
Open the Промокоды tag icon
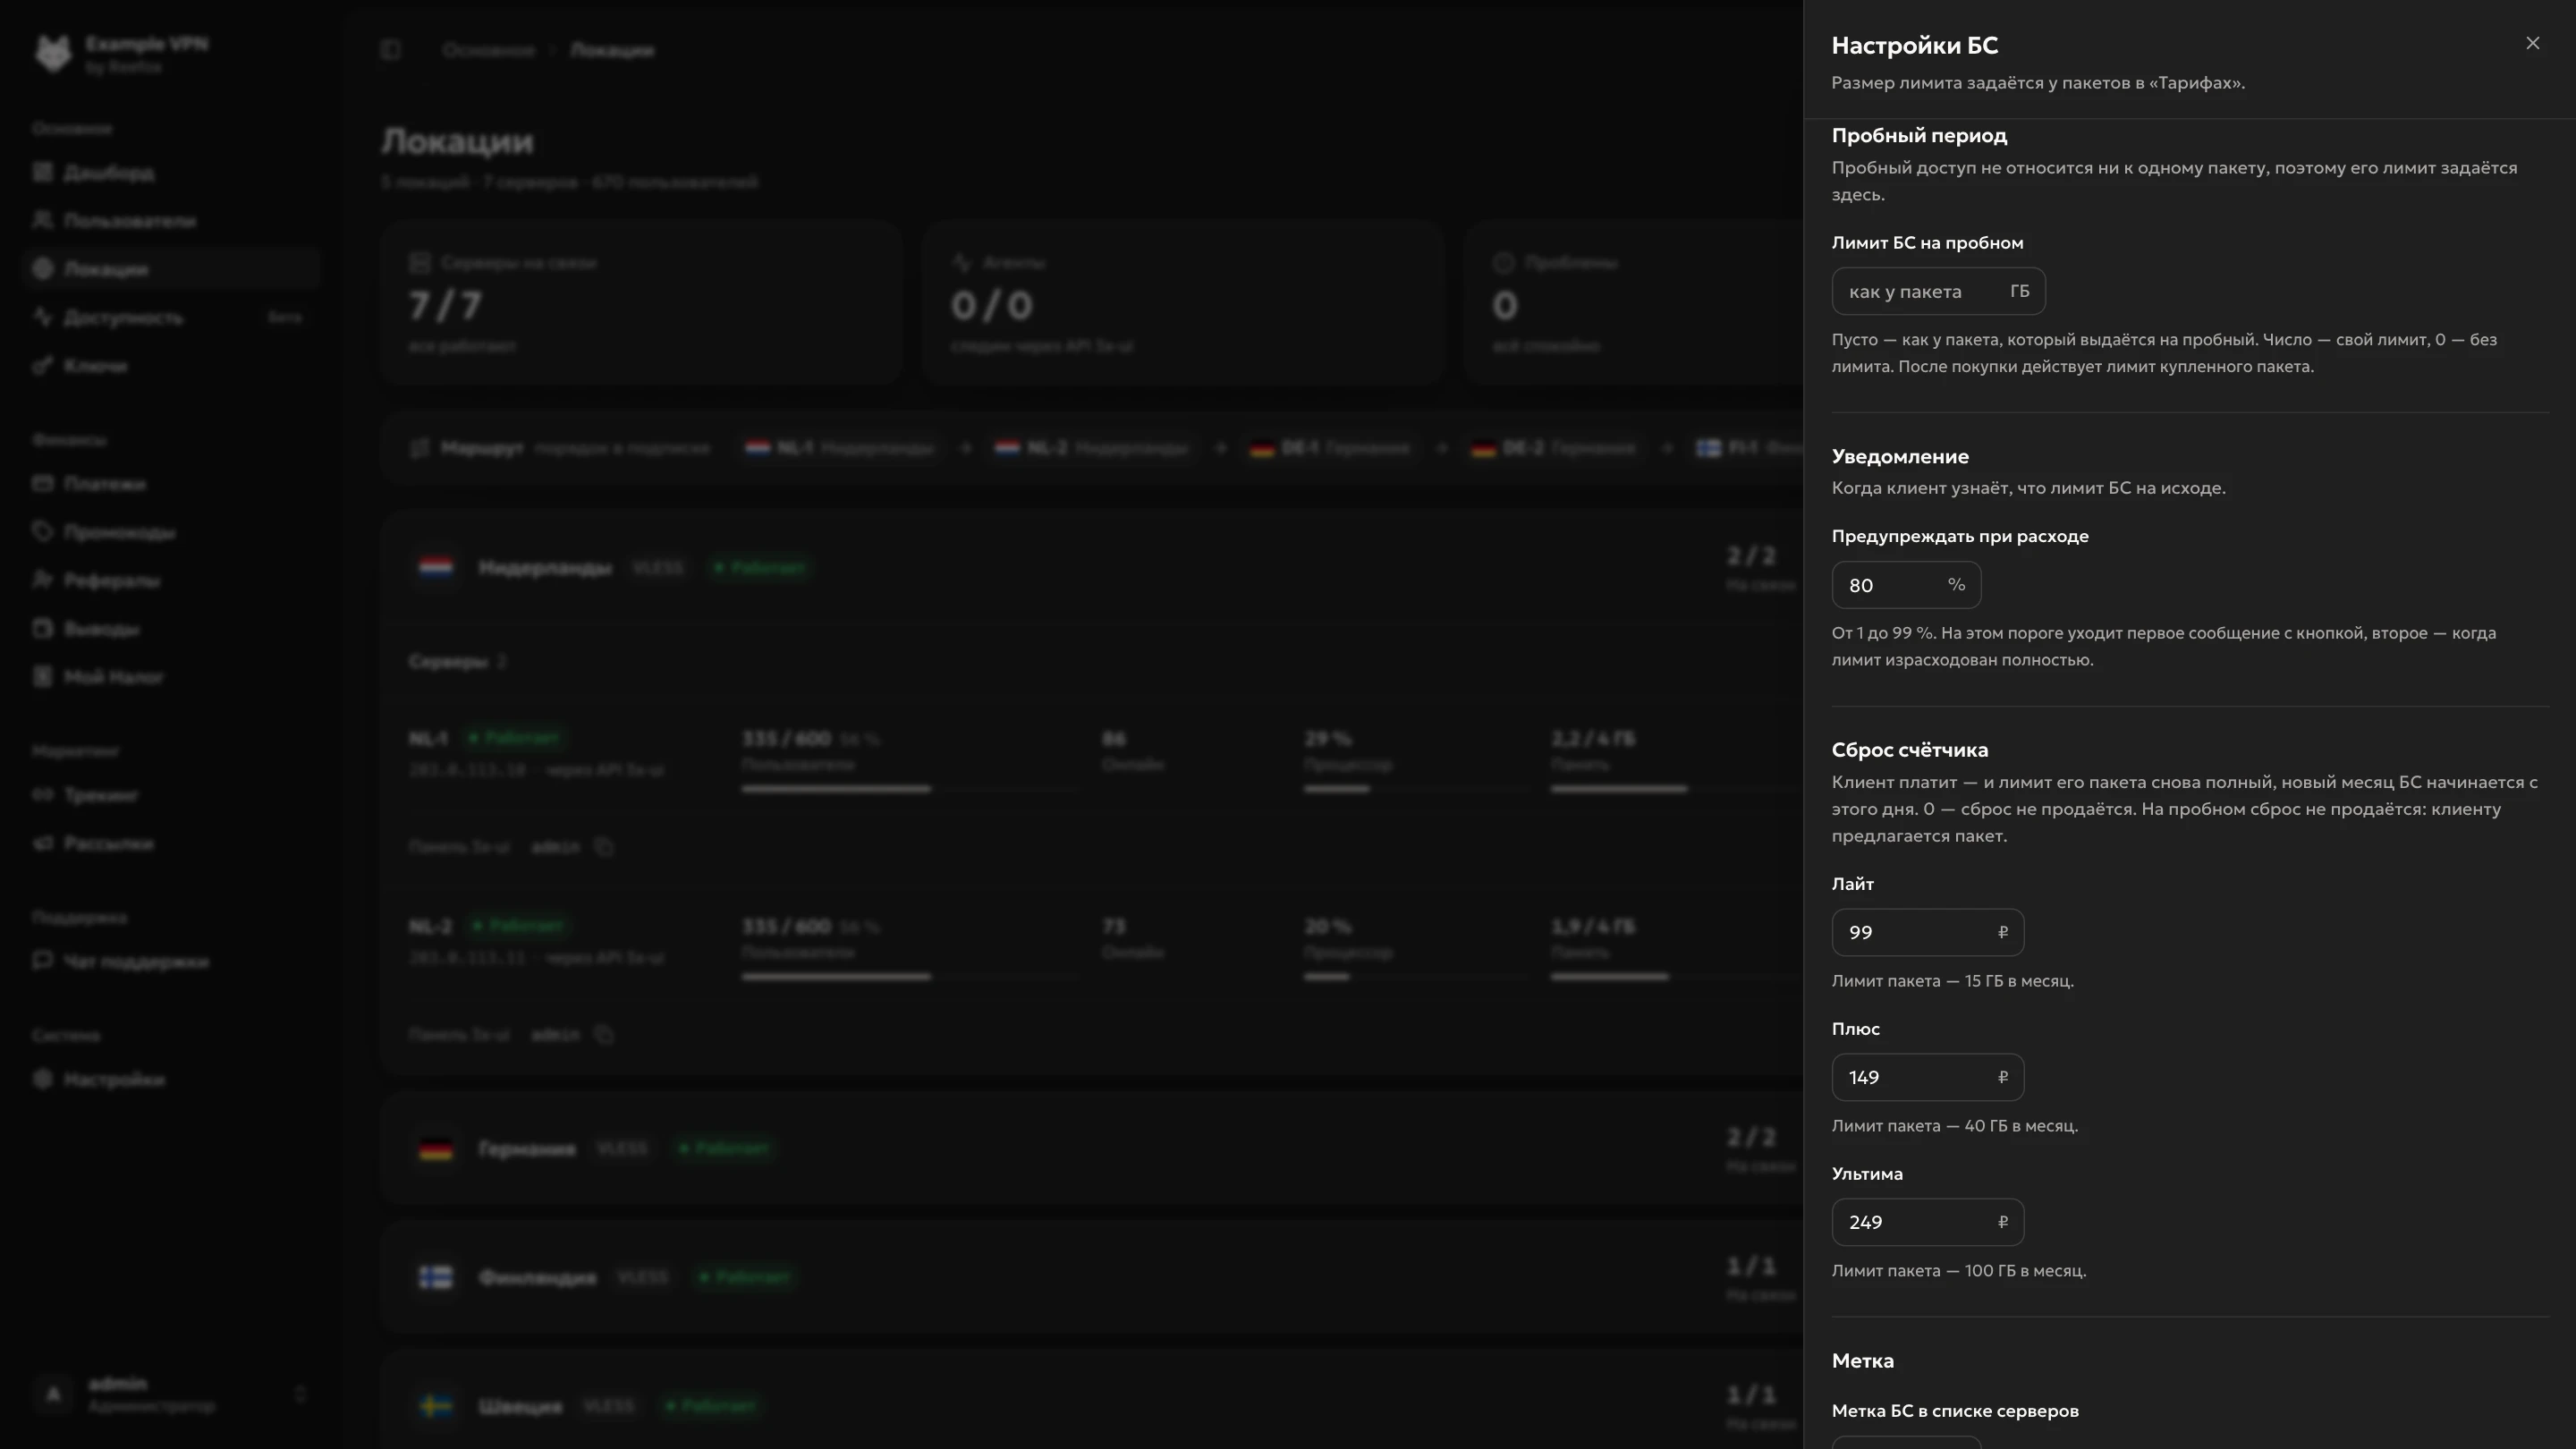[42, 532]
